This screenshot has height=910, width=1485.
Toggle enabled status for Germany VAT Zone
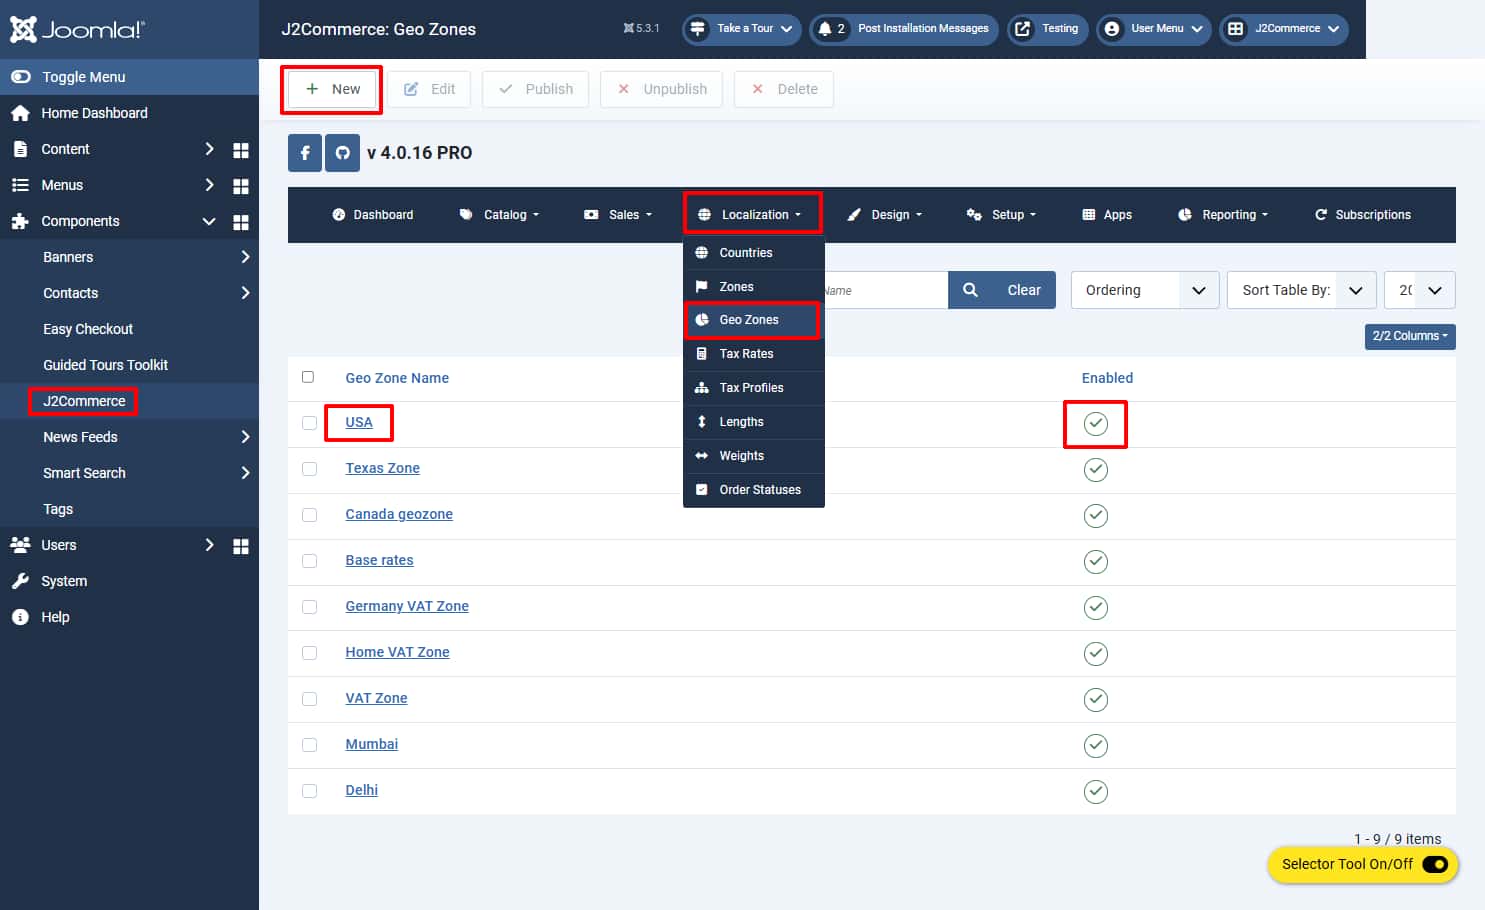(x=1096, y=608)
